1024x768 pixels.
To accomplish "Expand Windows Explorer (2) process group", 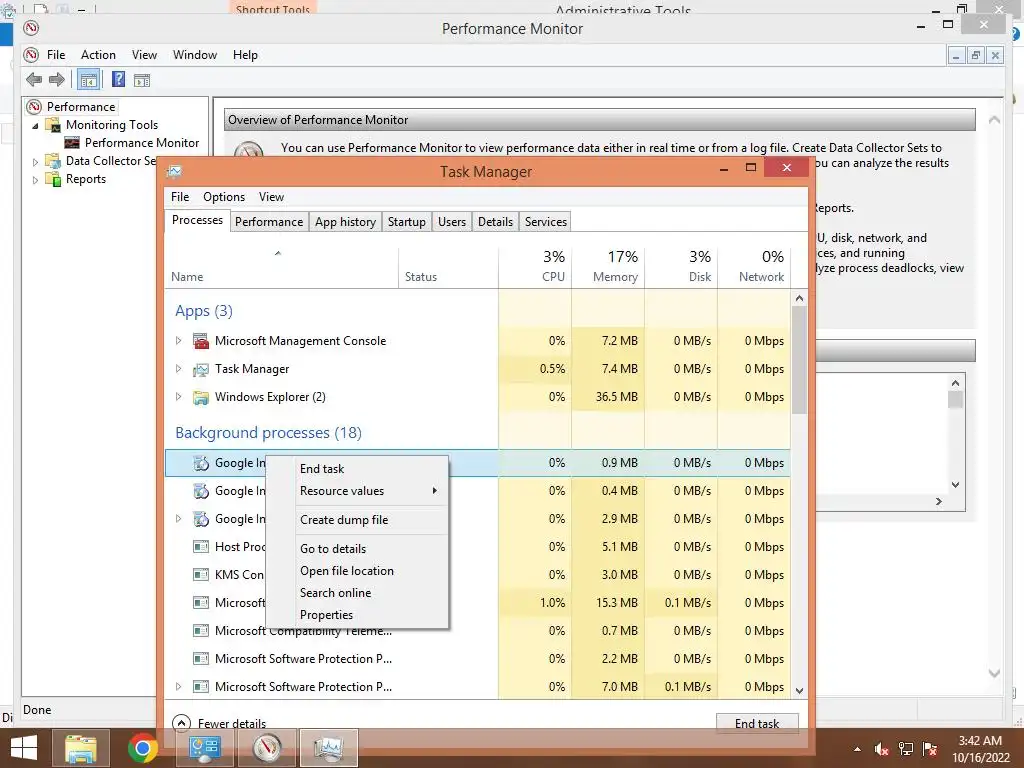I will point(178,396).
